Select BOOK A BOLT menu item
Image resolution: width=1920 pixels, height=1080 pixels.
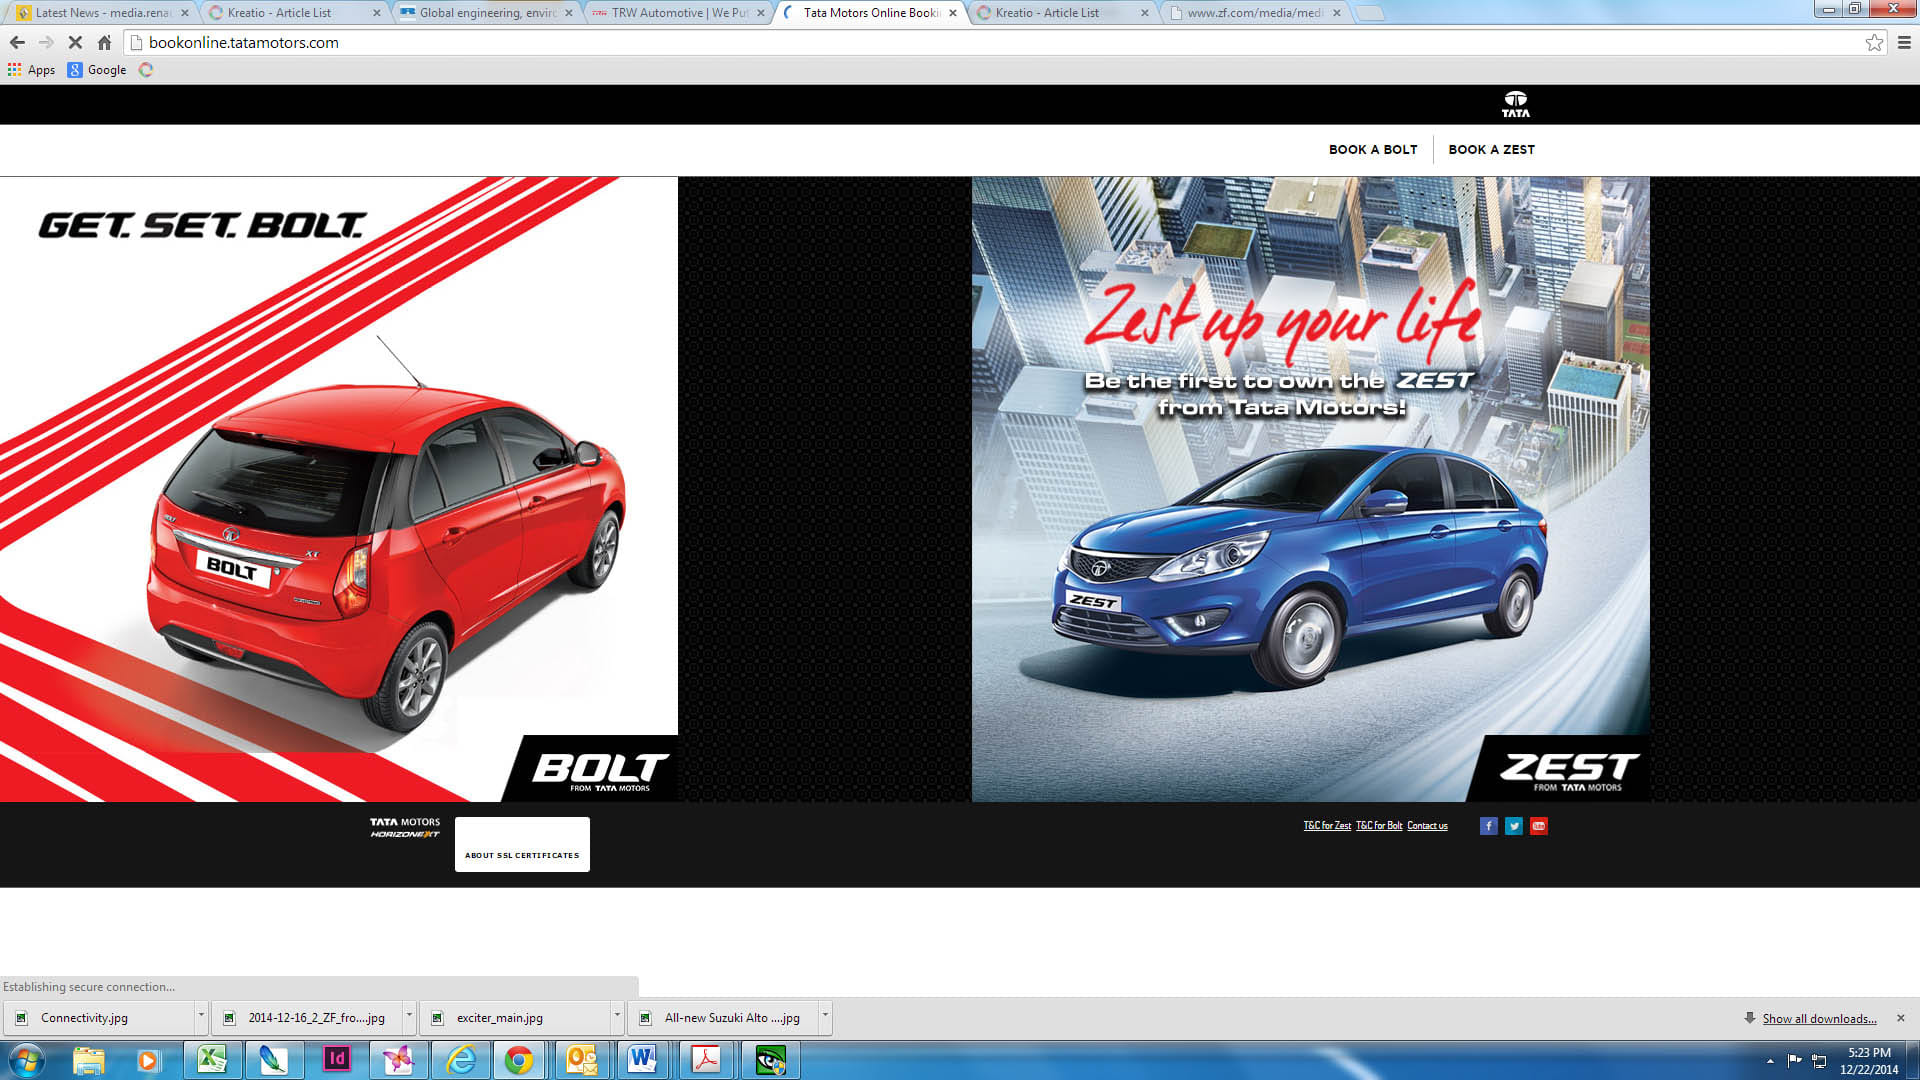[1373, 149]
